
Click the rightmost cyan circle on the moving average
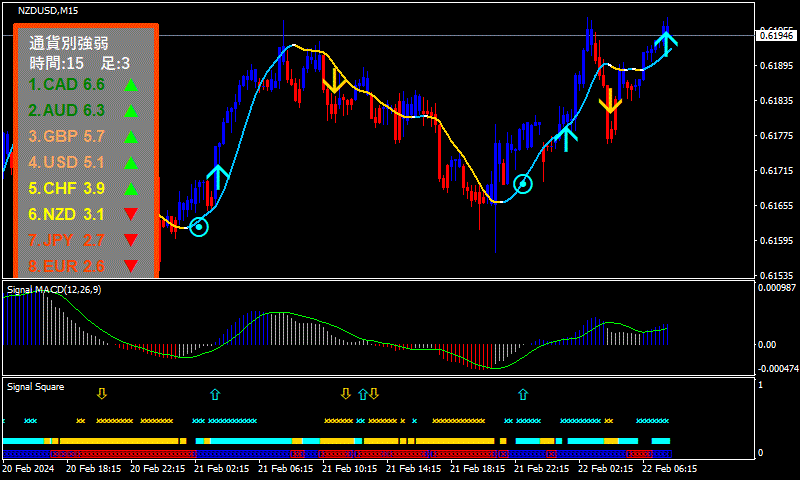(523, 184)
